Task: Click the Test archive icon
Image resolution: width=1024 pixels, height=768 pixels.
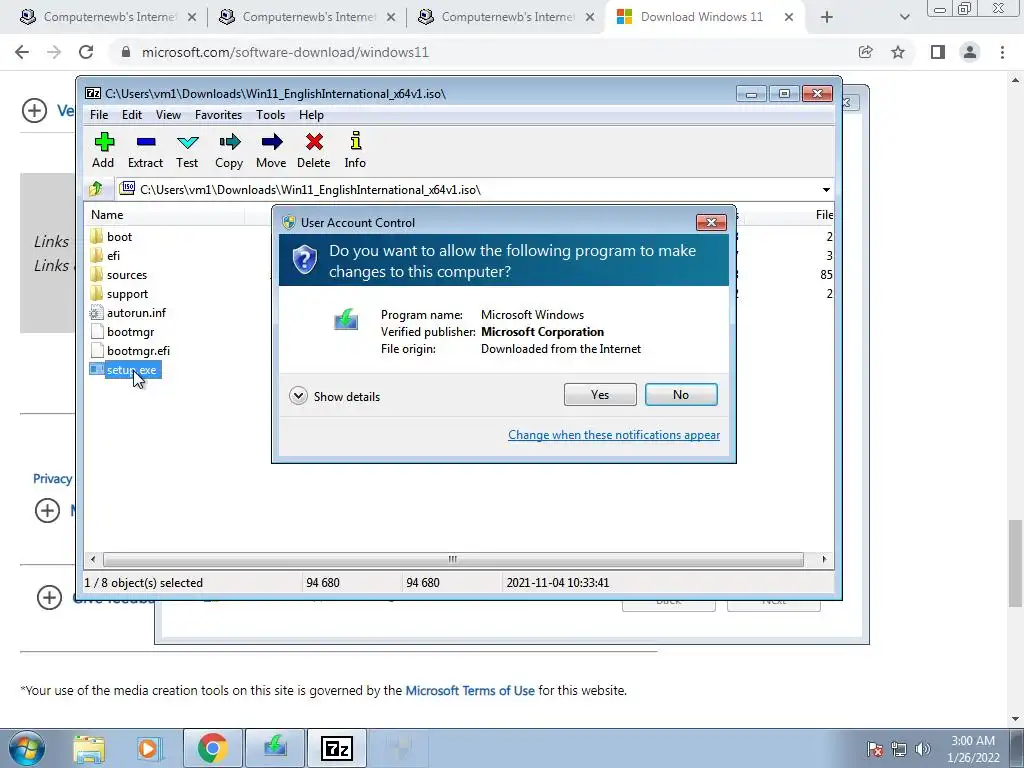Action: tap(187, 150)
